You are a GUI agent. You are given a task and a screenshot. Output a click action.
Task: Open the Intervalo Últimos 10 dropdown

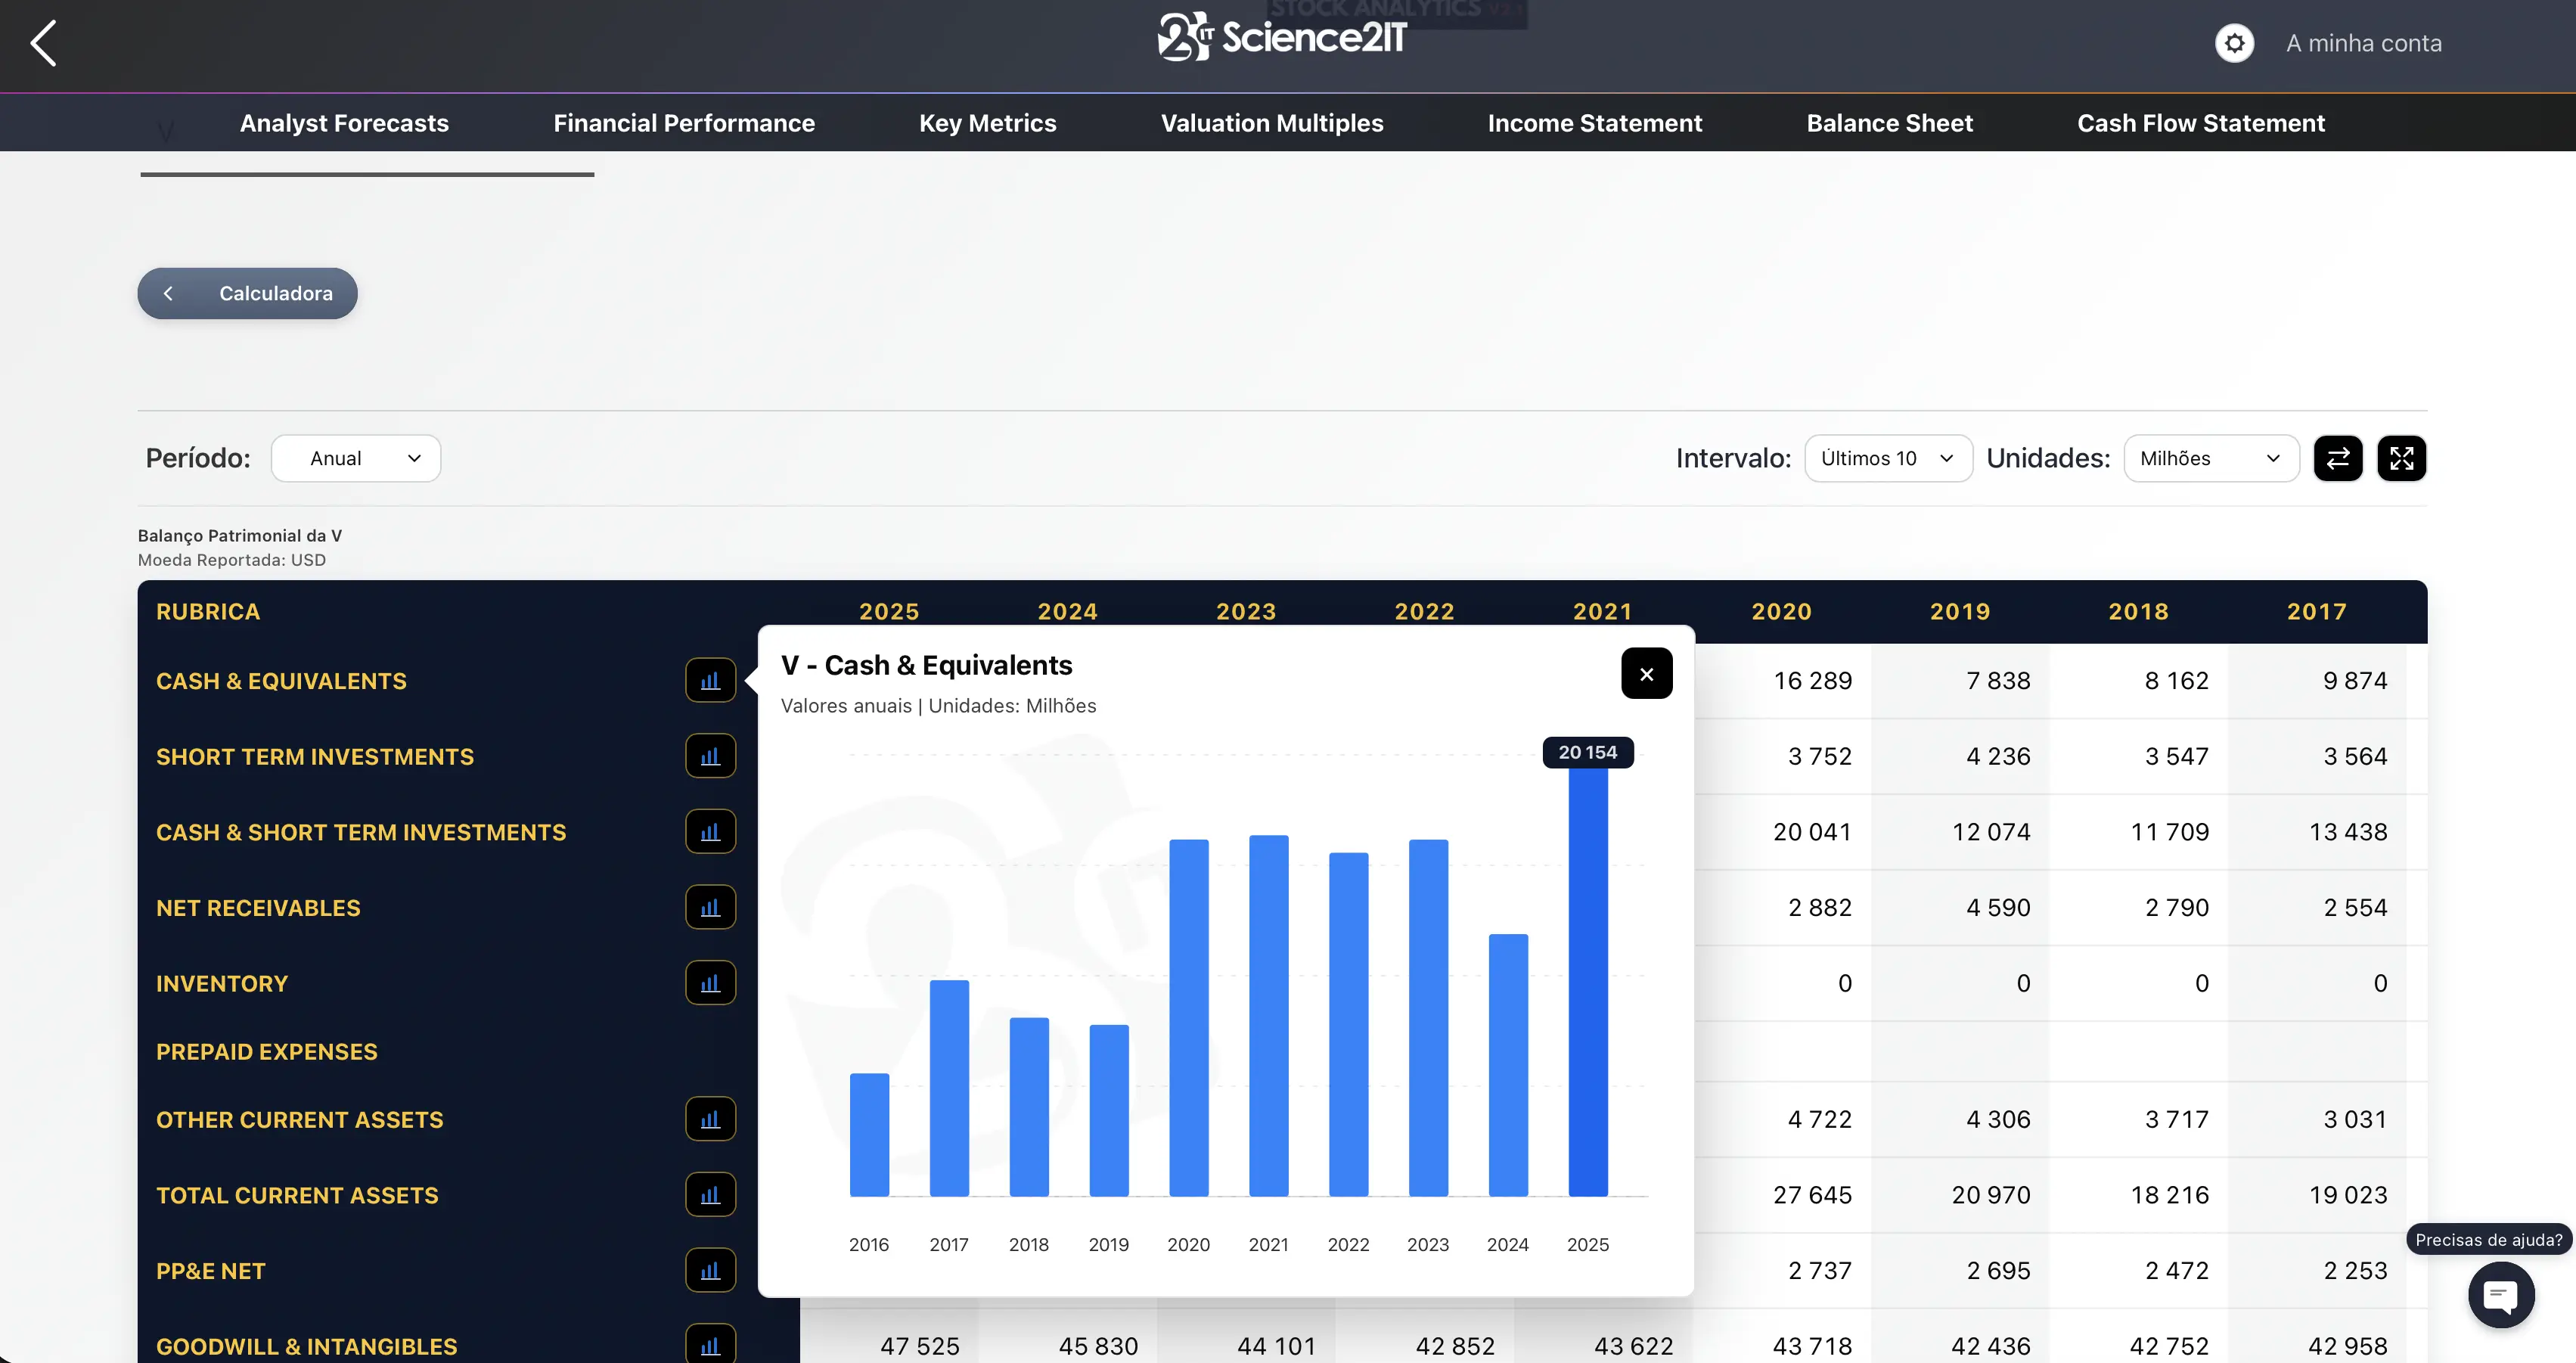(x=1888, y=458)
